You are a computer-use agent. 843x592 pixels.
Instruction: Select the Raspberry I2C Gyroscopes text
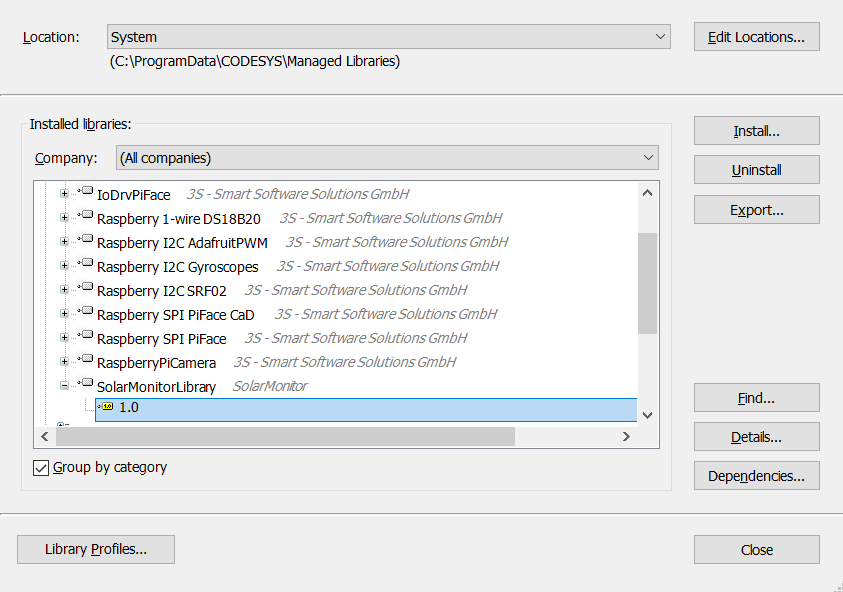(177, 267)
